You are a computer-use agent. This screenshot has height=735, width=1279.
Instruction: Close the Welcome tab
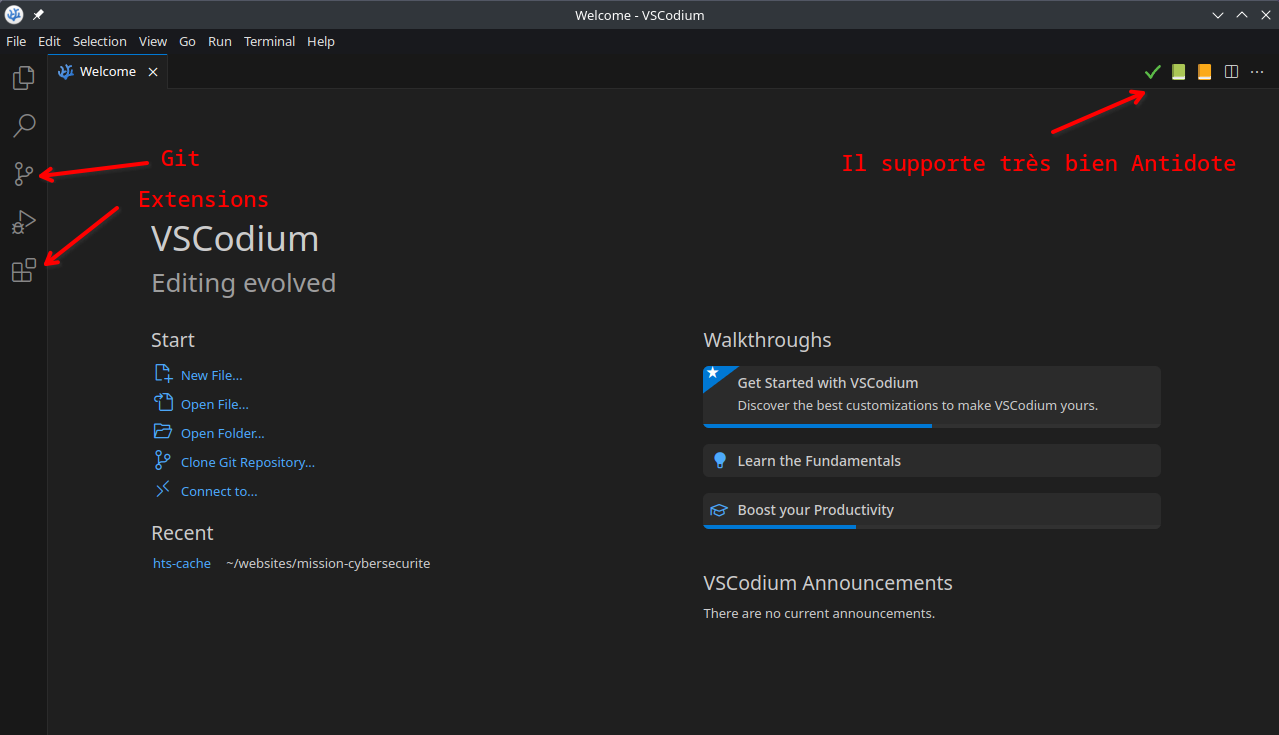tap(153, 71)
